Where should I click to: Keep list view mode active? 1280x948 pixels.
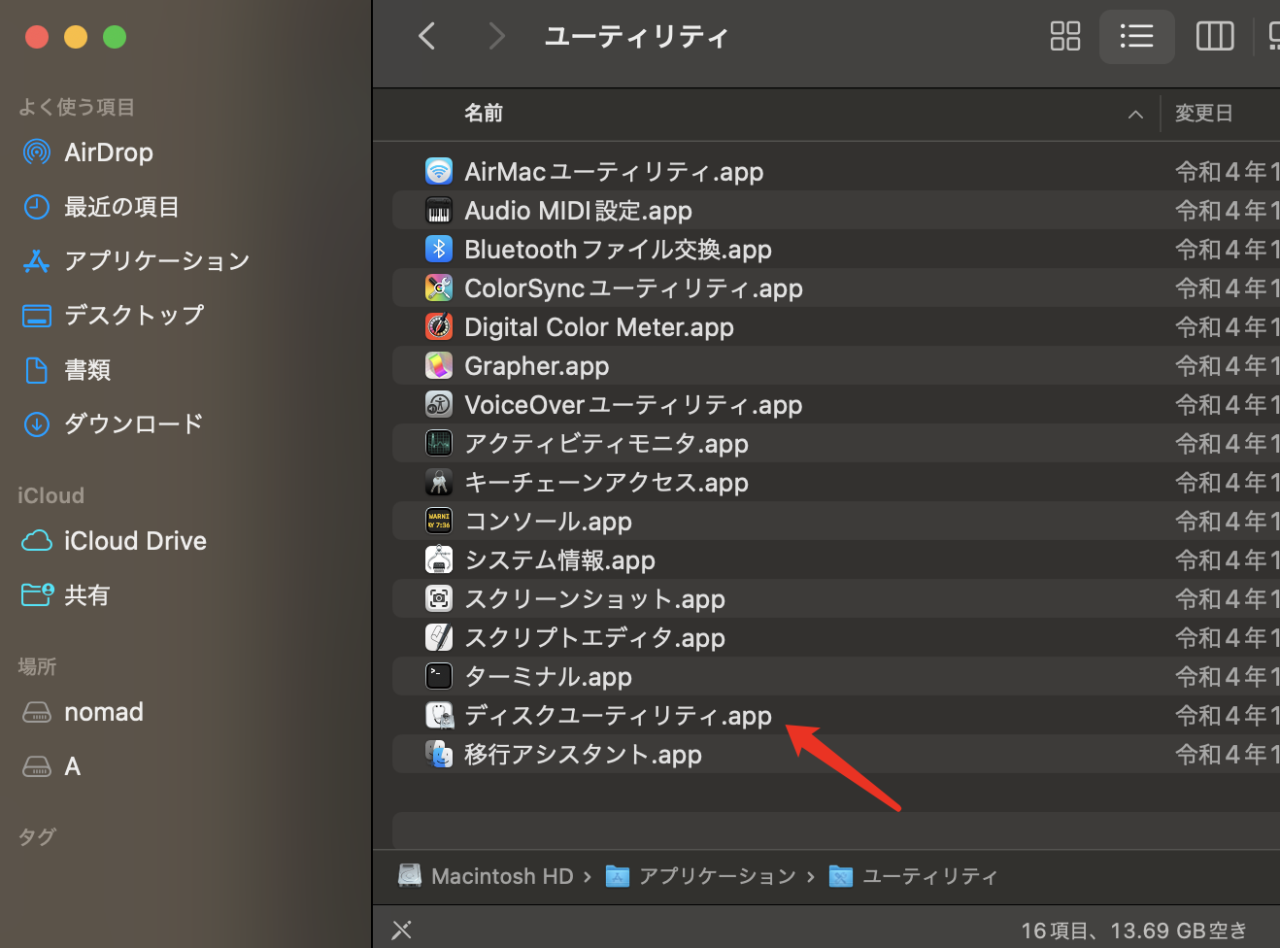1137,36
